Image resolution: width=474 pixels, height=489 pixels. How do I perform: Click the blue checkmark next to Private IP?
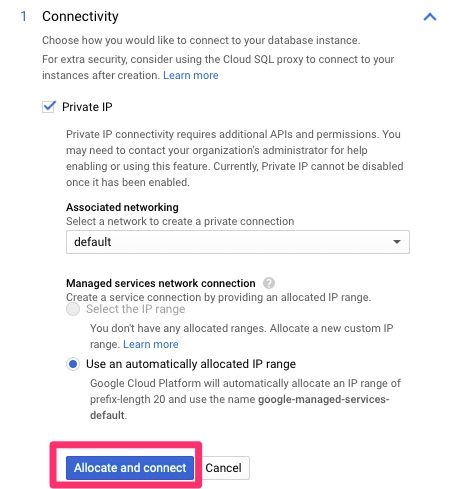click(49, 107)
